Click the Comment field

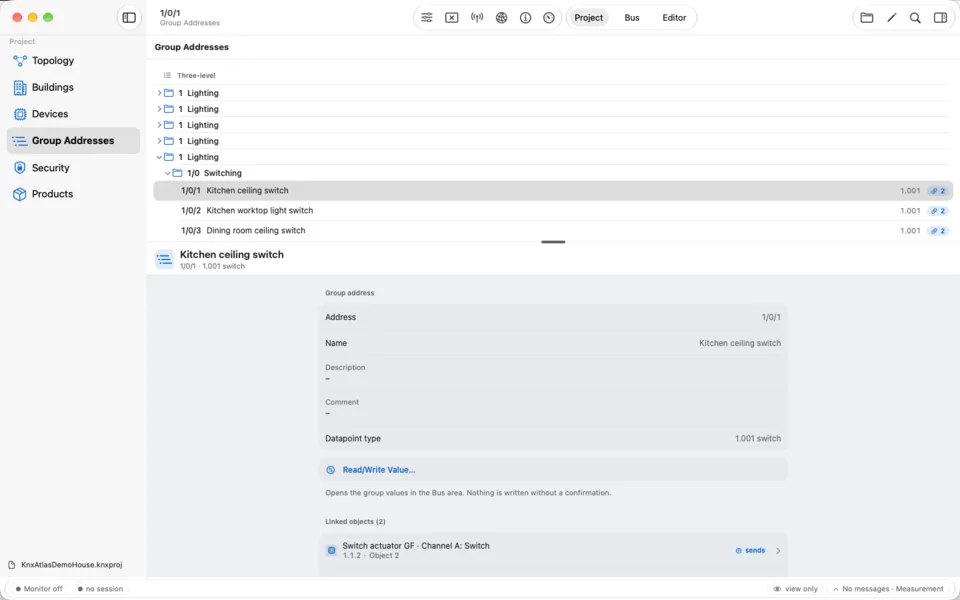pos(553,408)
